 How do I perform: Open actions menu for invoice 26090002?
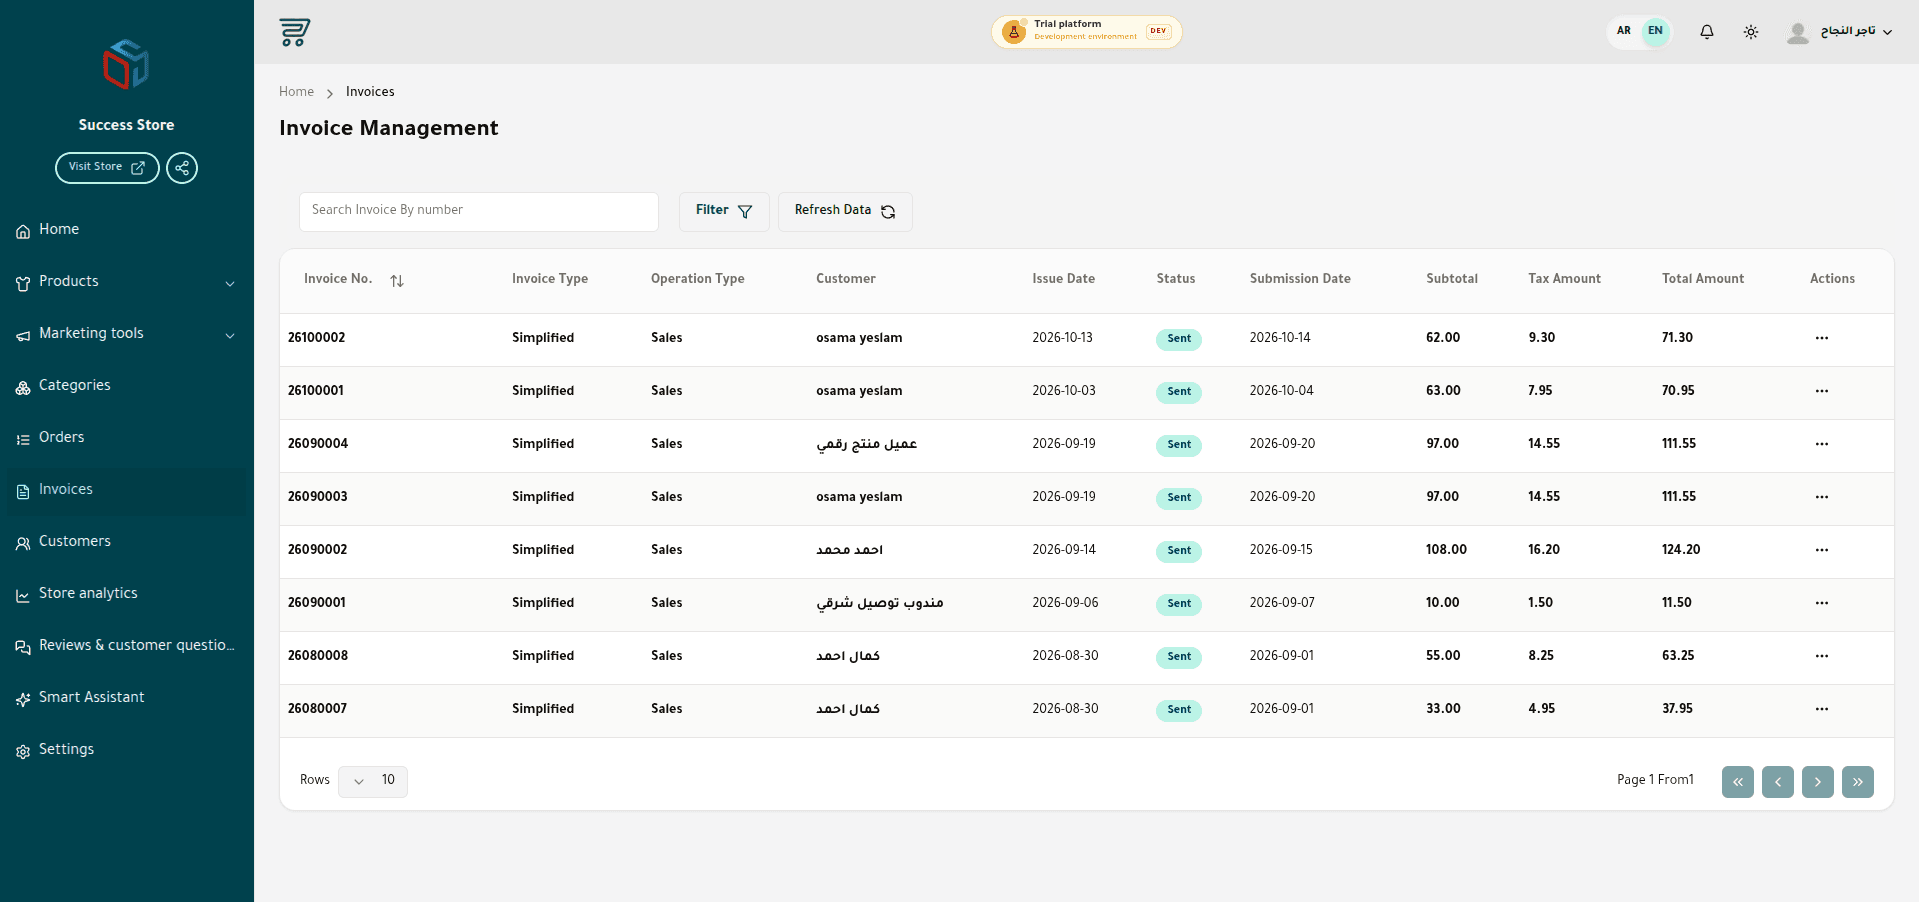[x=1822, y=550]
